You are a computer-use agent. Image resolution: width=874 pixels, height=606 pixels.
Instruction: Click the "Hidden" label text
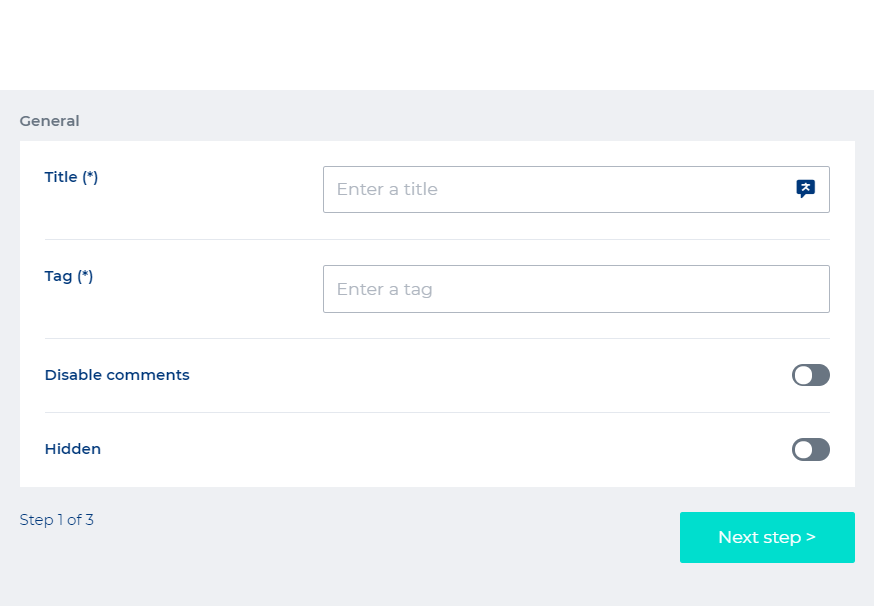click(x=73, y=449)
